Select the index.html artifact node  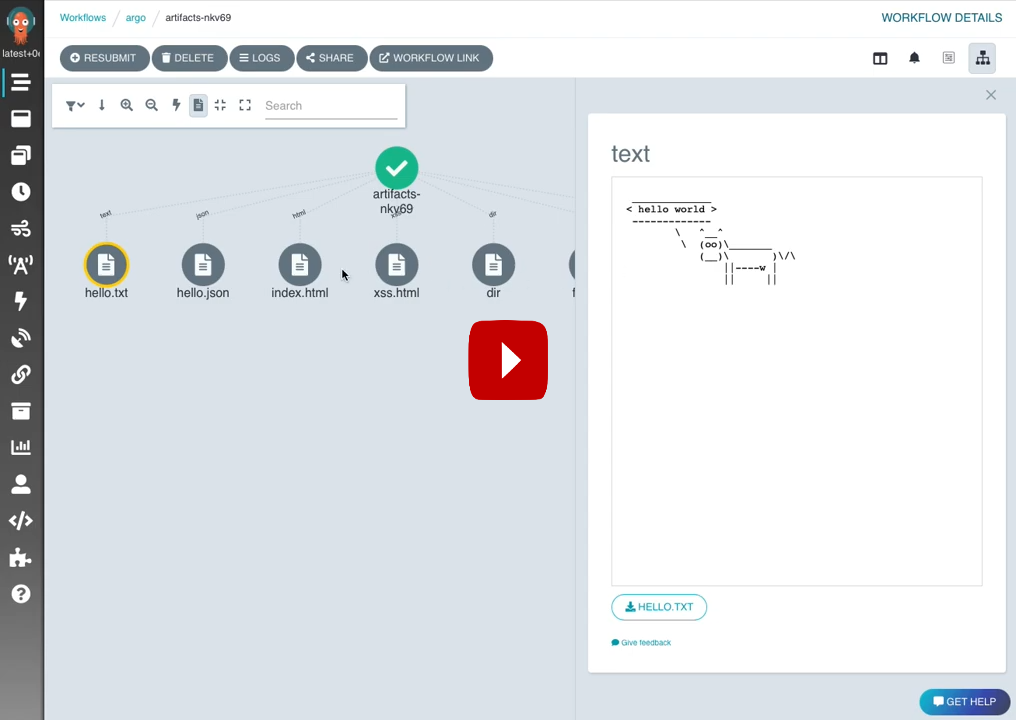[300, 265]
